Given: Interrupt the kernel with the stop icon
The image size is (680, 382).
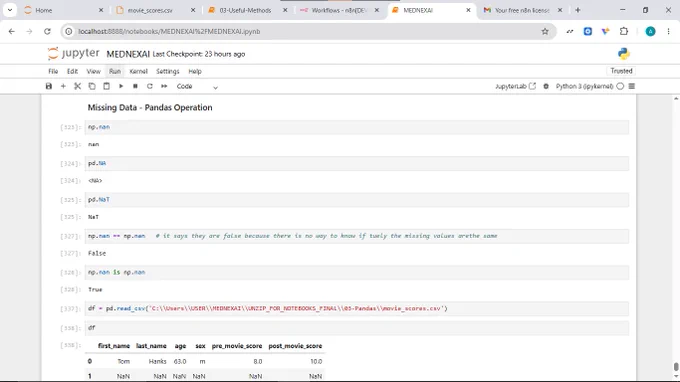Looking at the screenshot, I should point(135,86).
